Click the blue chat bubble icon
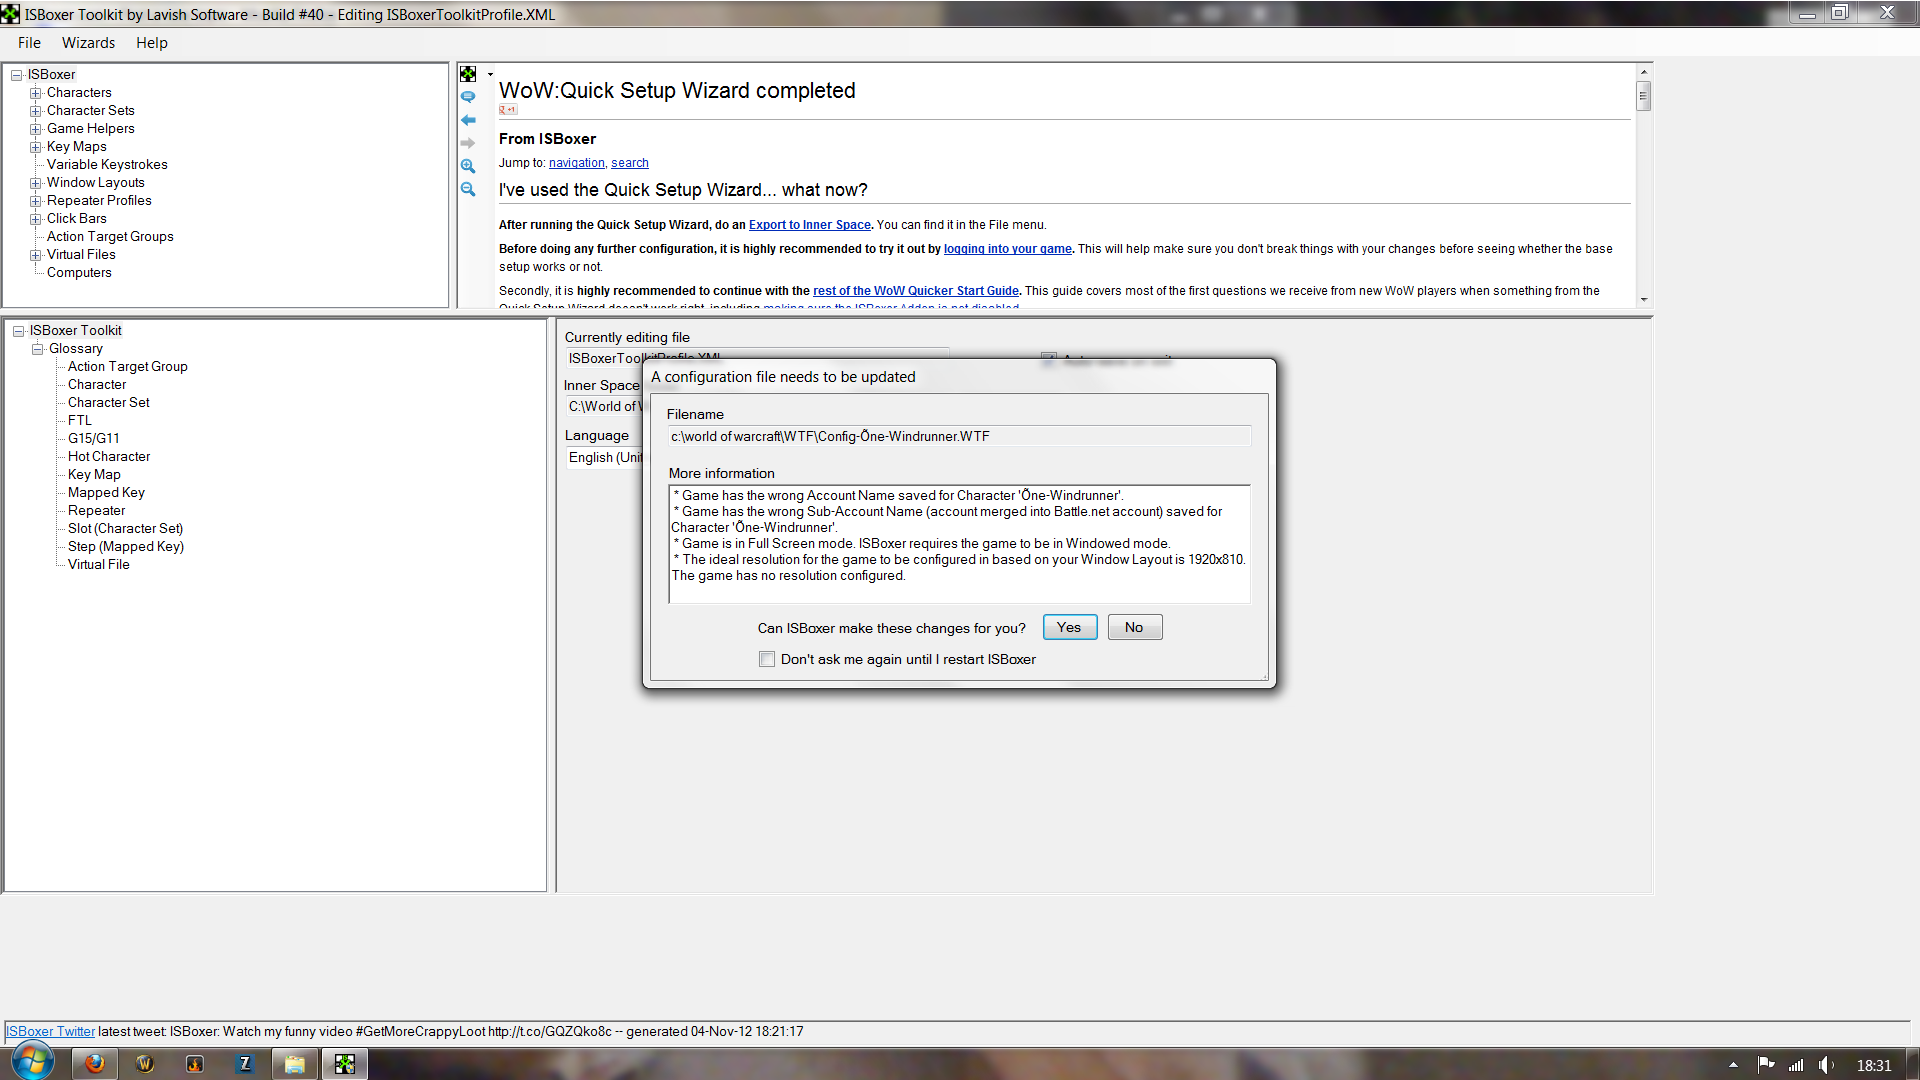This screenshot has height=1080, width=1920. click(468, 97)
